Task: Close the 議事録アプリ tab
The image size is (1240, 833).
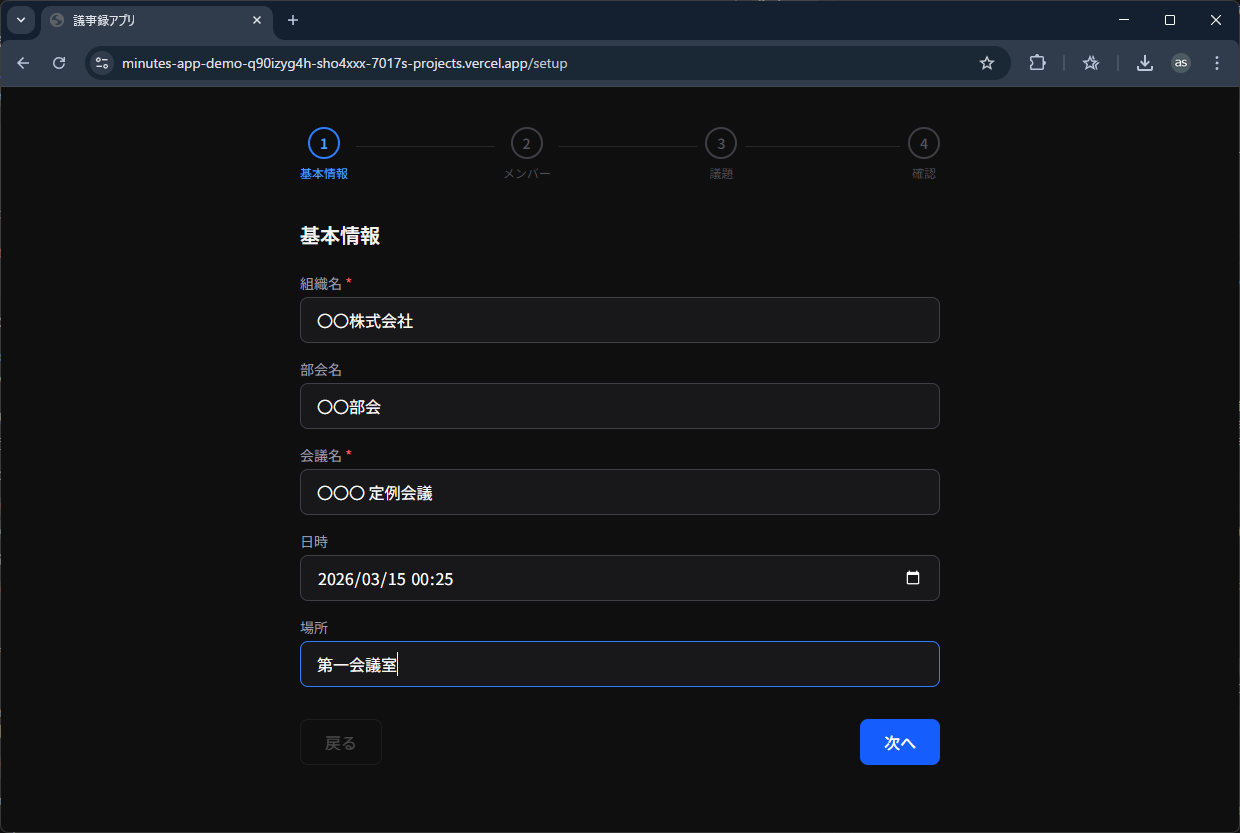Action: tap(257, 20)
